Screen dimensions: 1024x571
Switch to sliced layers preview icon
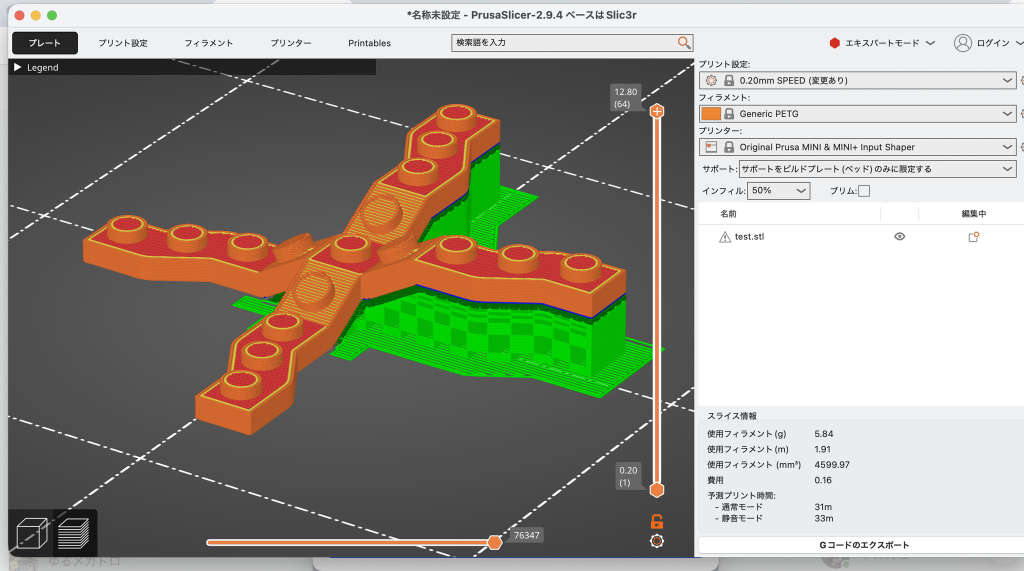(x=73, y=533)
